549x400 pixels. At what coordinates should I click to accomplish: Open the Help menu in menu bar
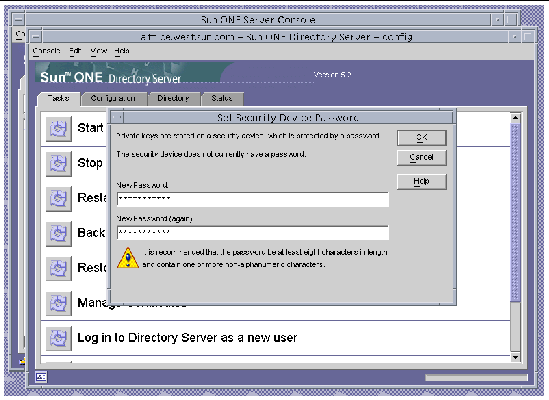pos(122,51)
